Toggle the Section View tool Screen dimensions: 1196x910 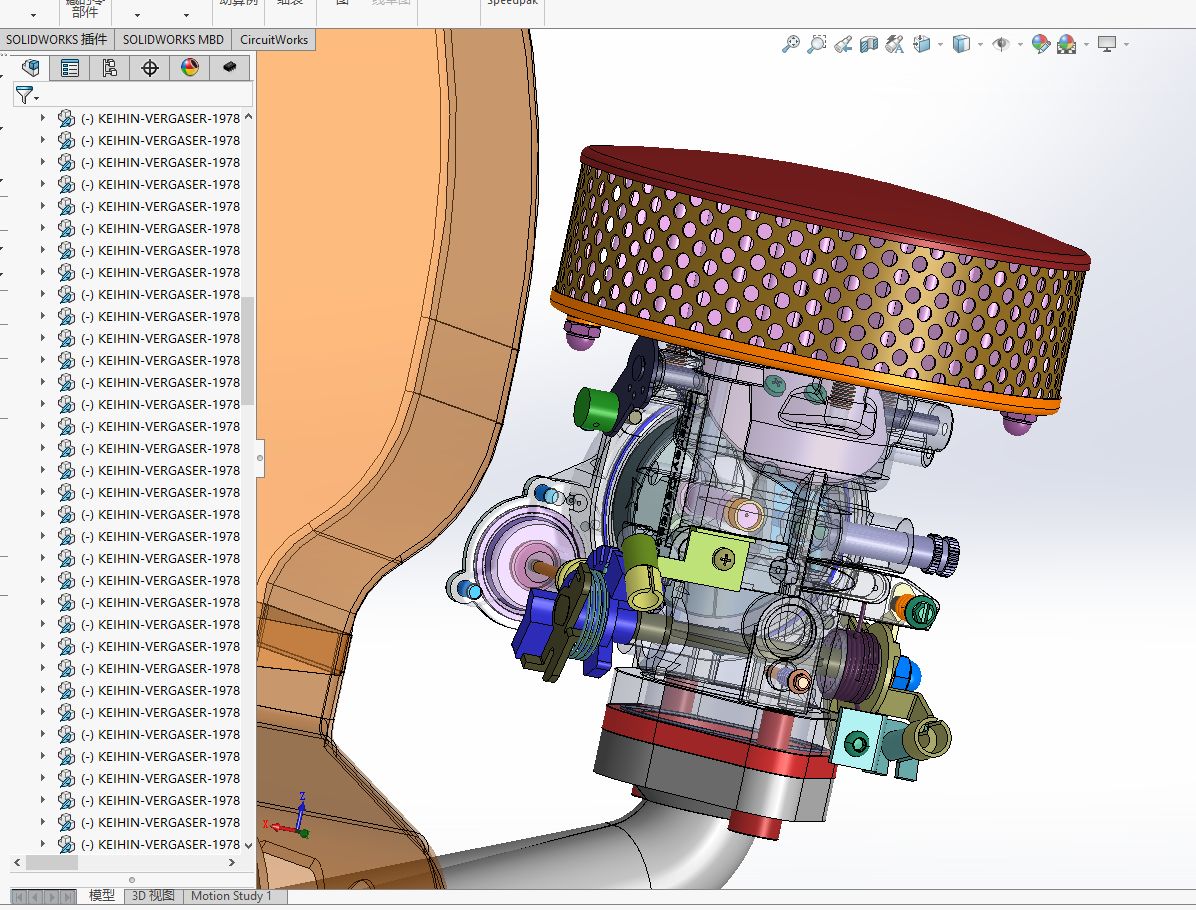tap(869, 44)
